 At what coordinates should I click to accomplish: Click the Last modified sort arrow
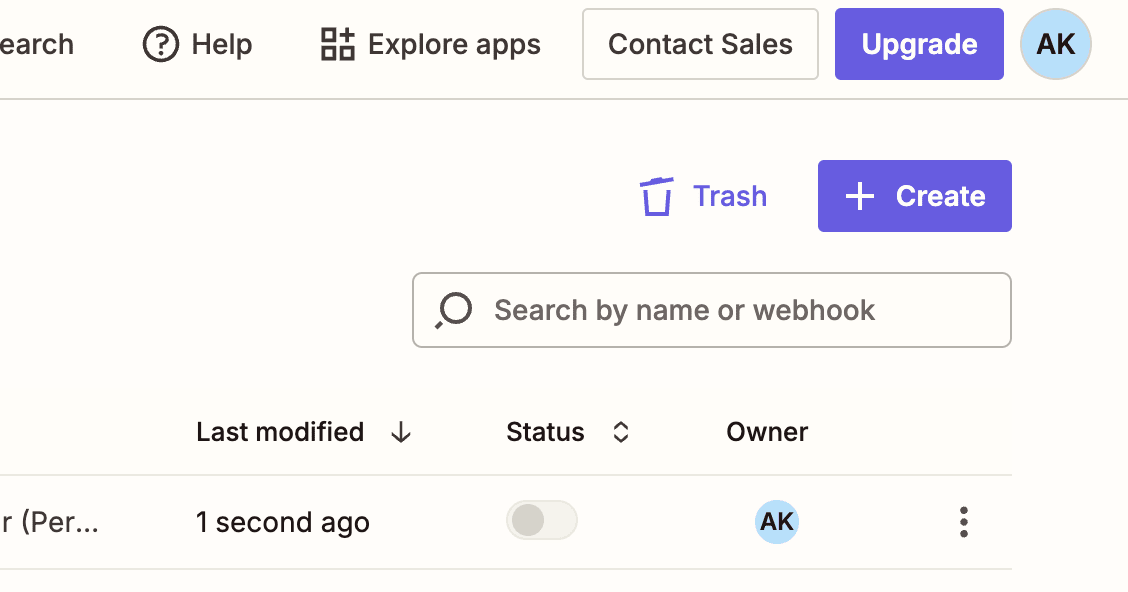click(x=401, y=432)
